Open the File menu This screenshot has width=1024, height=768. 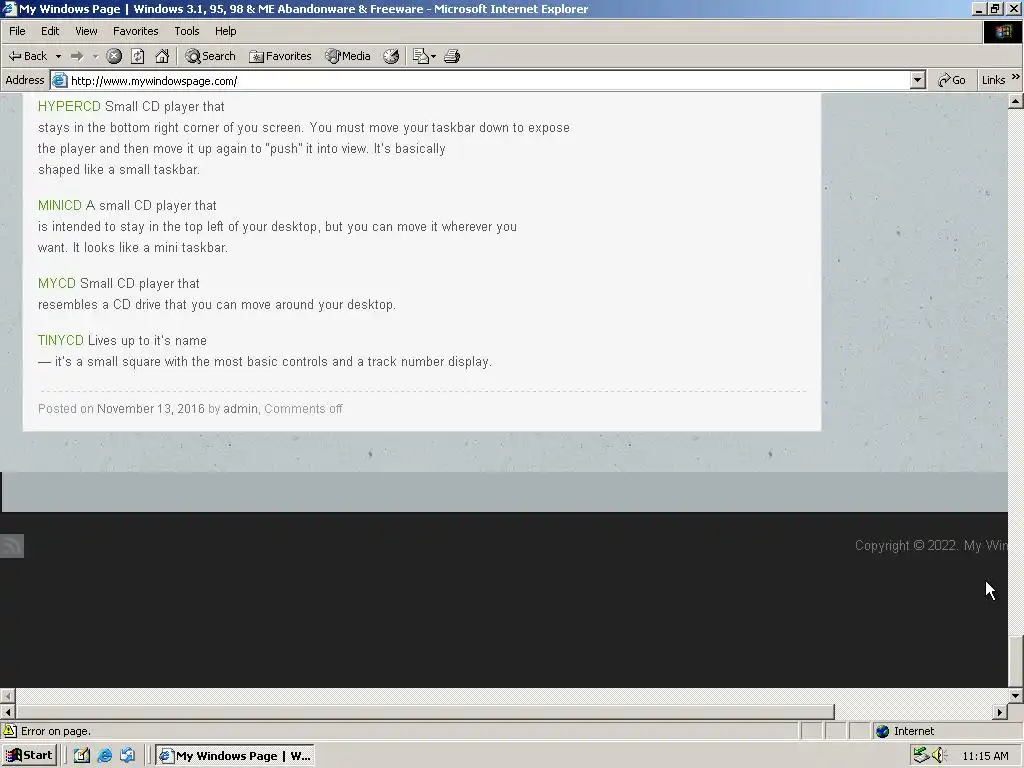point(17,31)
